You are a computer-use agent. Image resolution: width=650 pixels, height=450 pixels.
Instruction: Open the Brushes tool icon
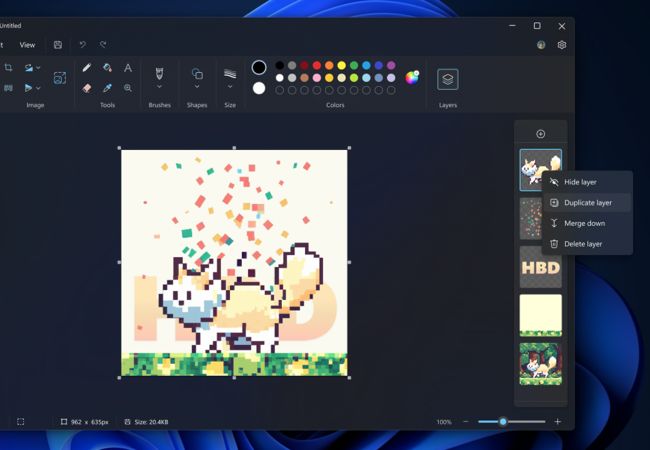(x=159, y=74)
